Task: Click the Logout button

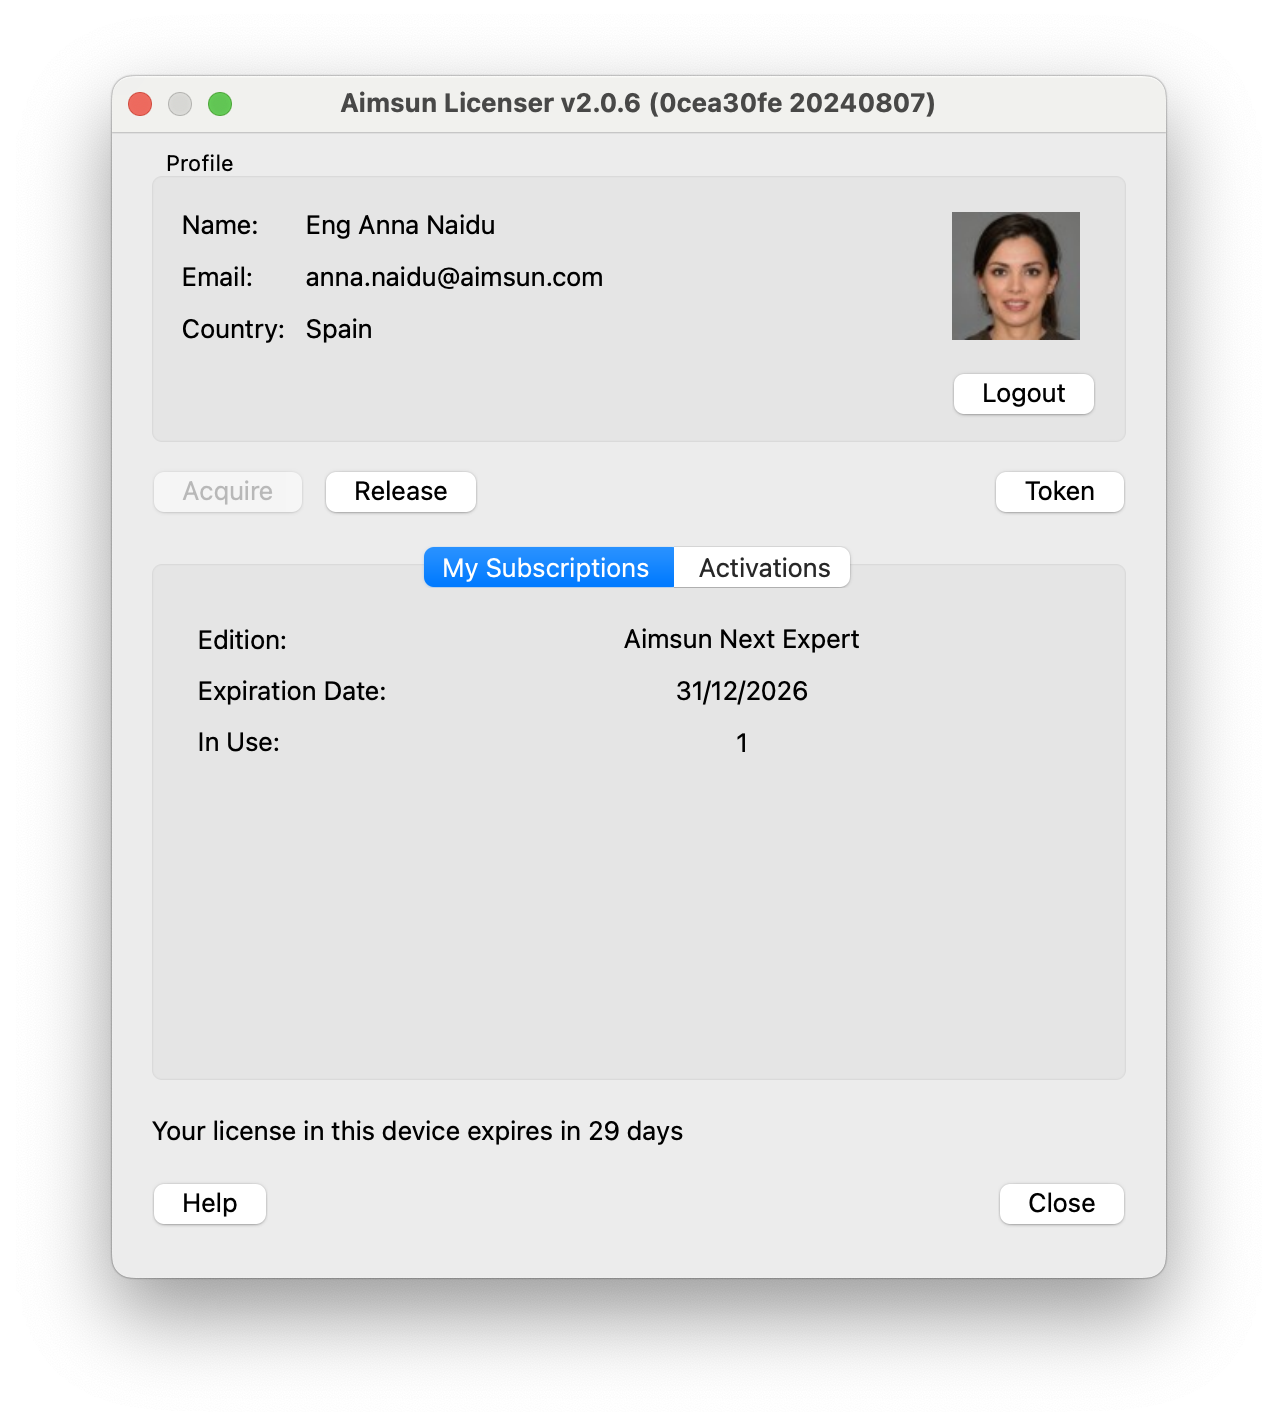Action: [1023, 394]
